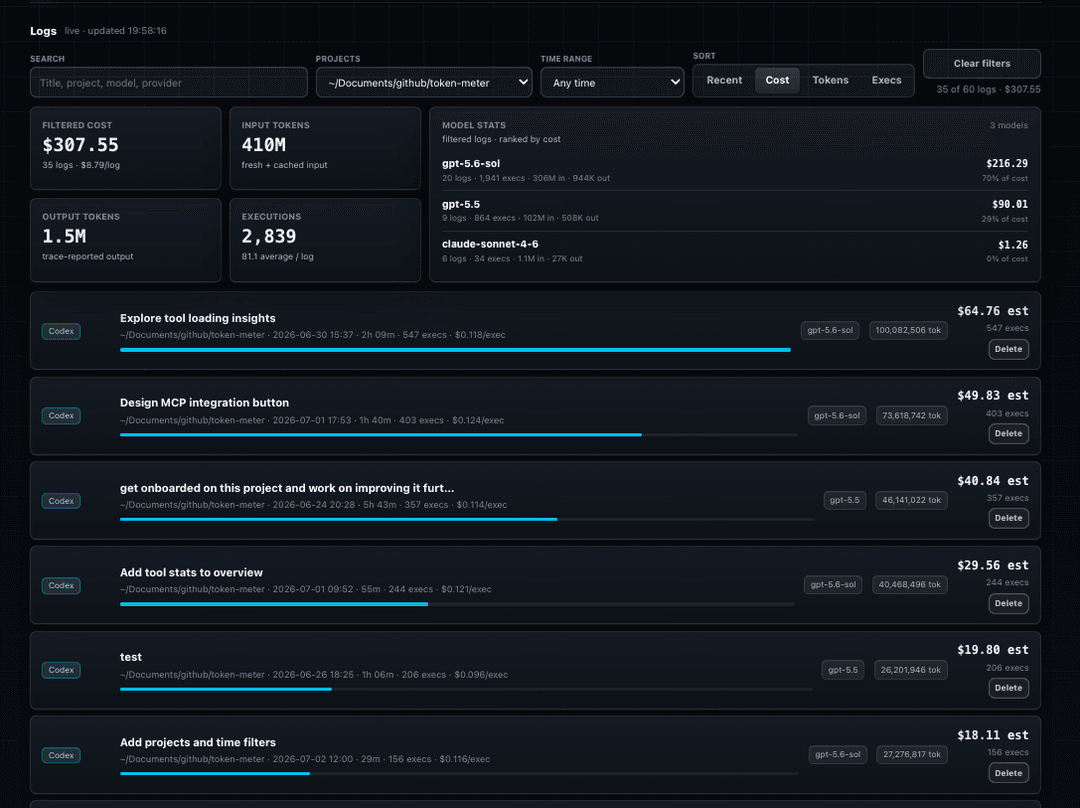Open the Time Range dropdown
The width and height of the screenshot is (1080, 808).
point(612,83)
